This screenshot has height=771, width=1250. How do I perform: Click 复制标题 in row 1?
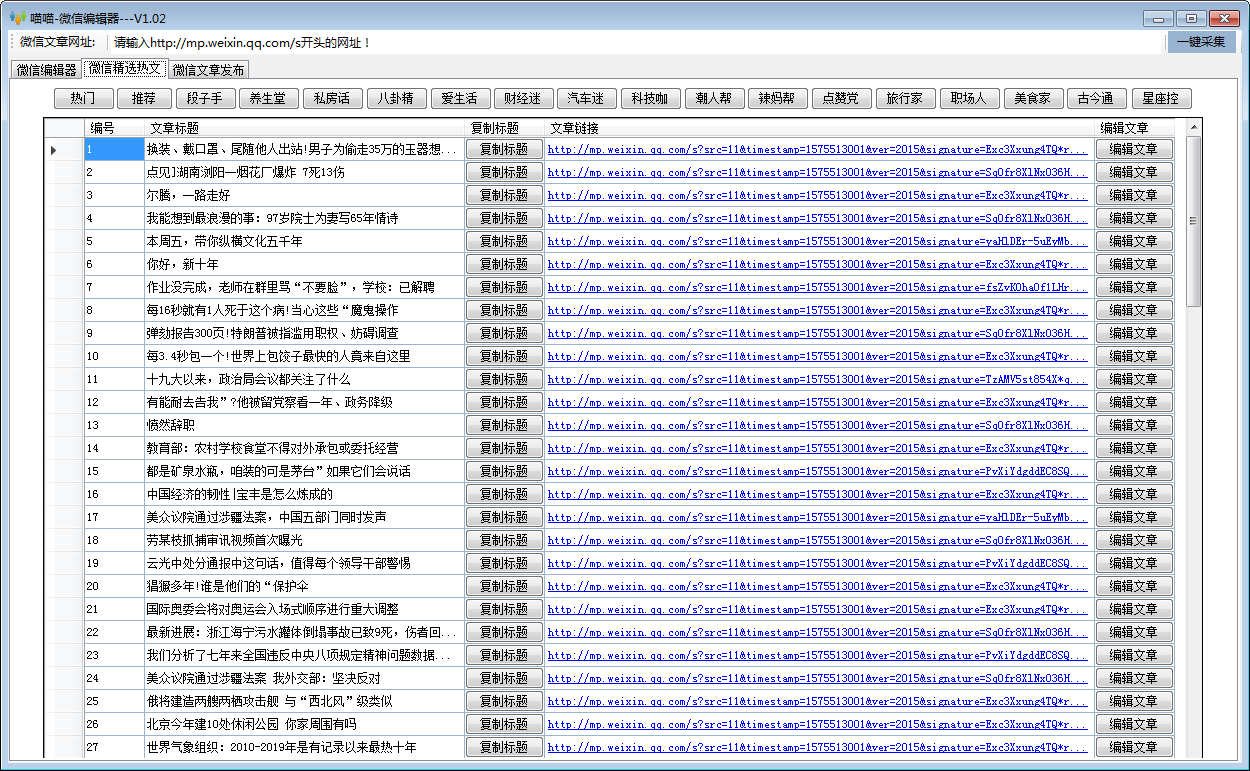504,149
